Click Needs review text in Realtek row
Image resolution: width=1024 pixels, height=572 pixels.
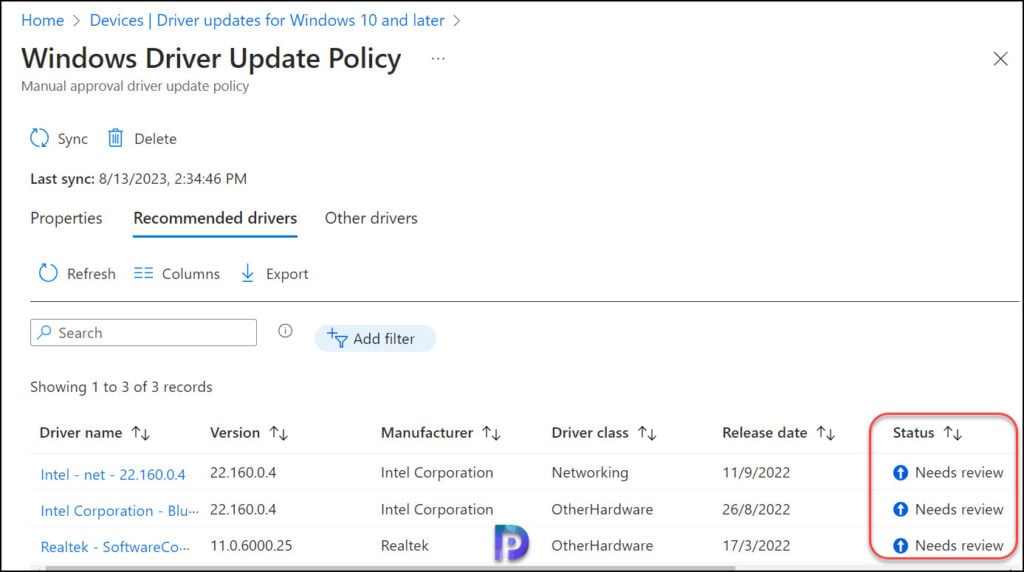coord(959,545)
